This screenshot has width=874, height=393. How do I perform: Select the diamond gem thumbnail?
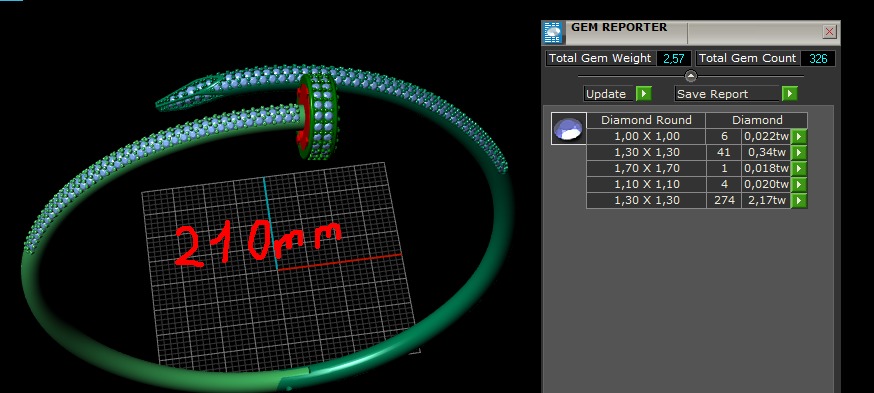[569, 128]
